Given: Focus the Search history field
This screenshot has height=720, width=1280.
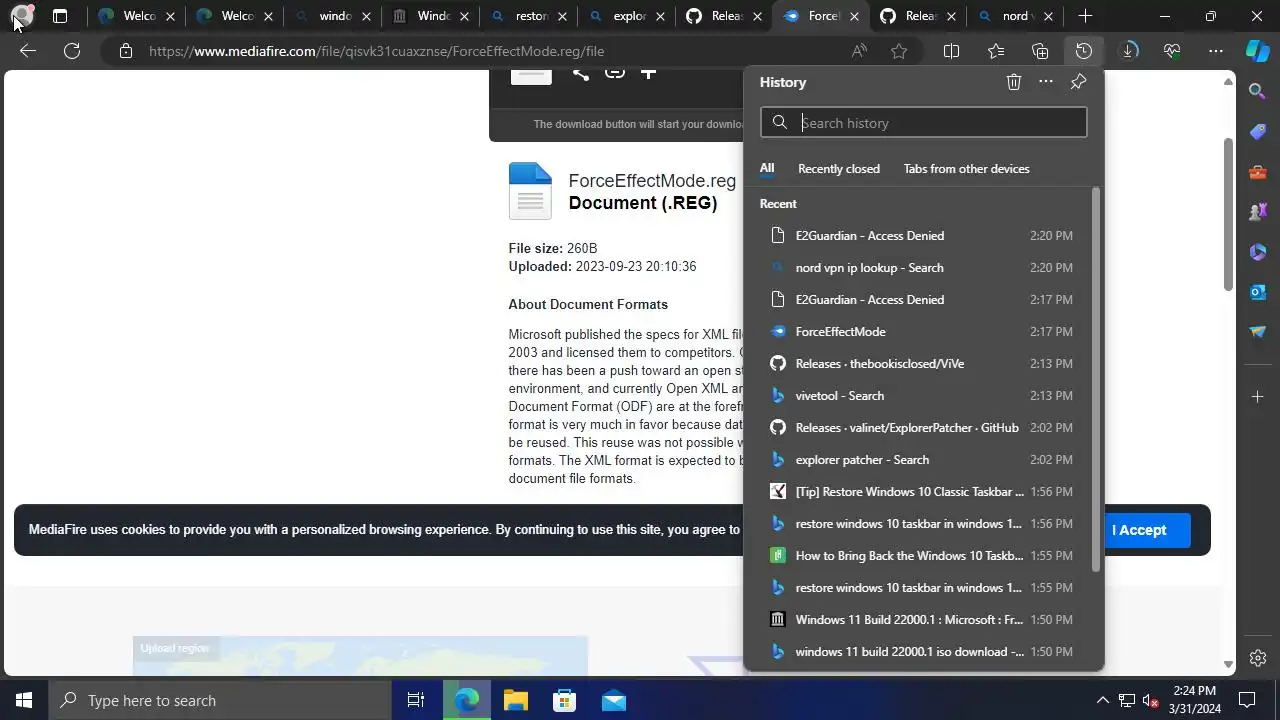Looking at the screenshot, I should pyautogui.click(x=924, y=123).
